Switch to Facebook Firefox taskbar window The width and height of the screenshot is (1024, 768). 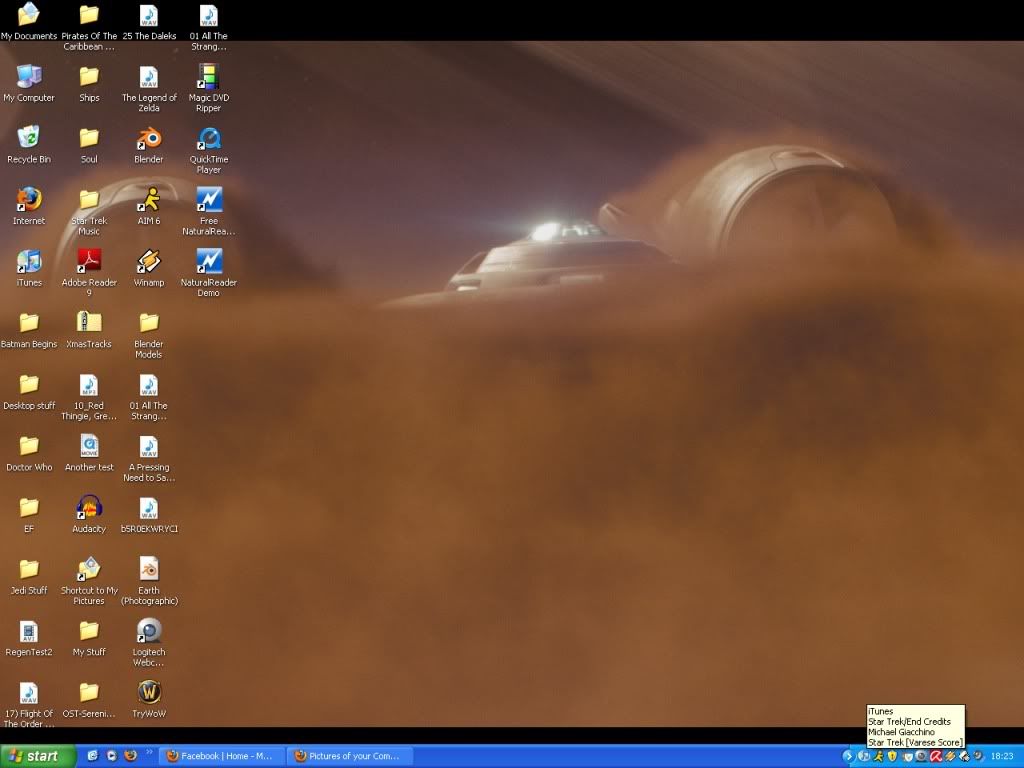pos(222,756)
